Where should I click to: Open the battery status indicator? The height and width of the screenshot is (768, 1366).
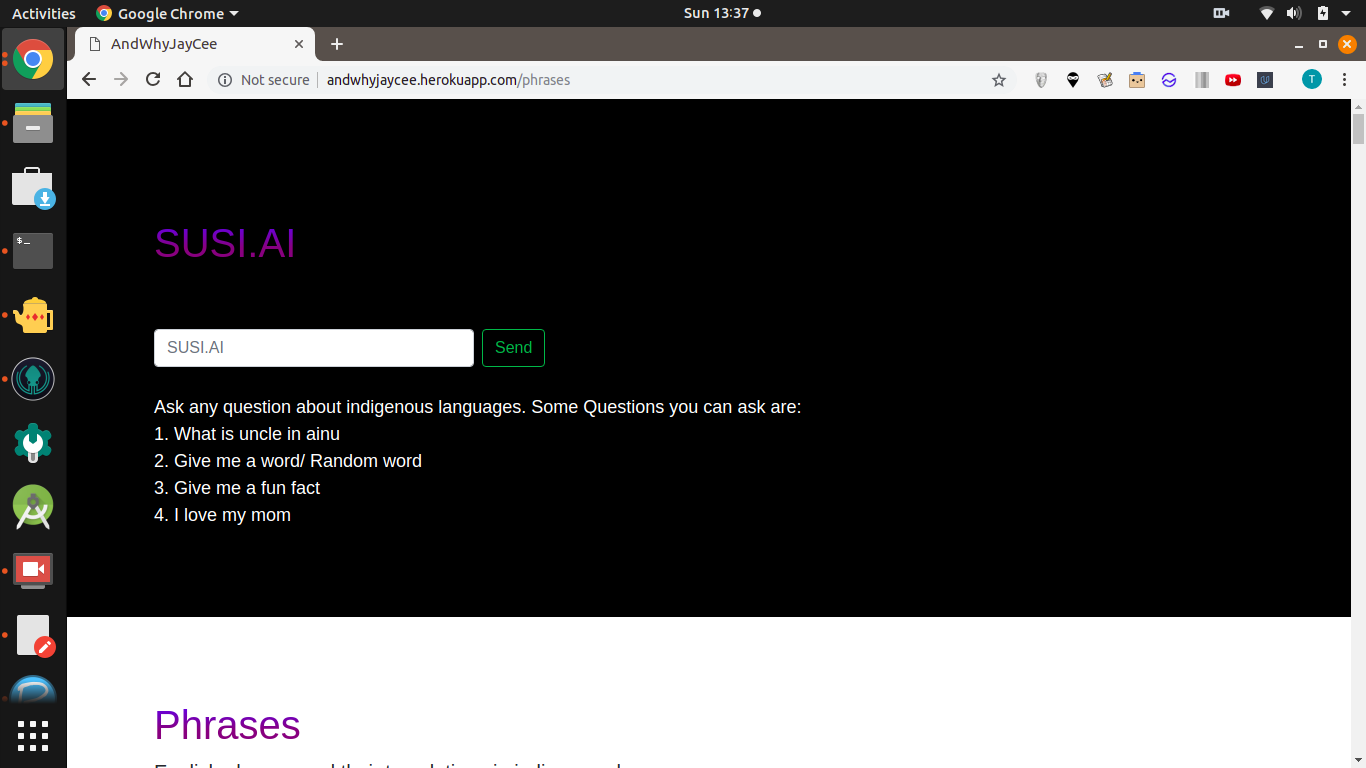tap(1323, 13)
